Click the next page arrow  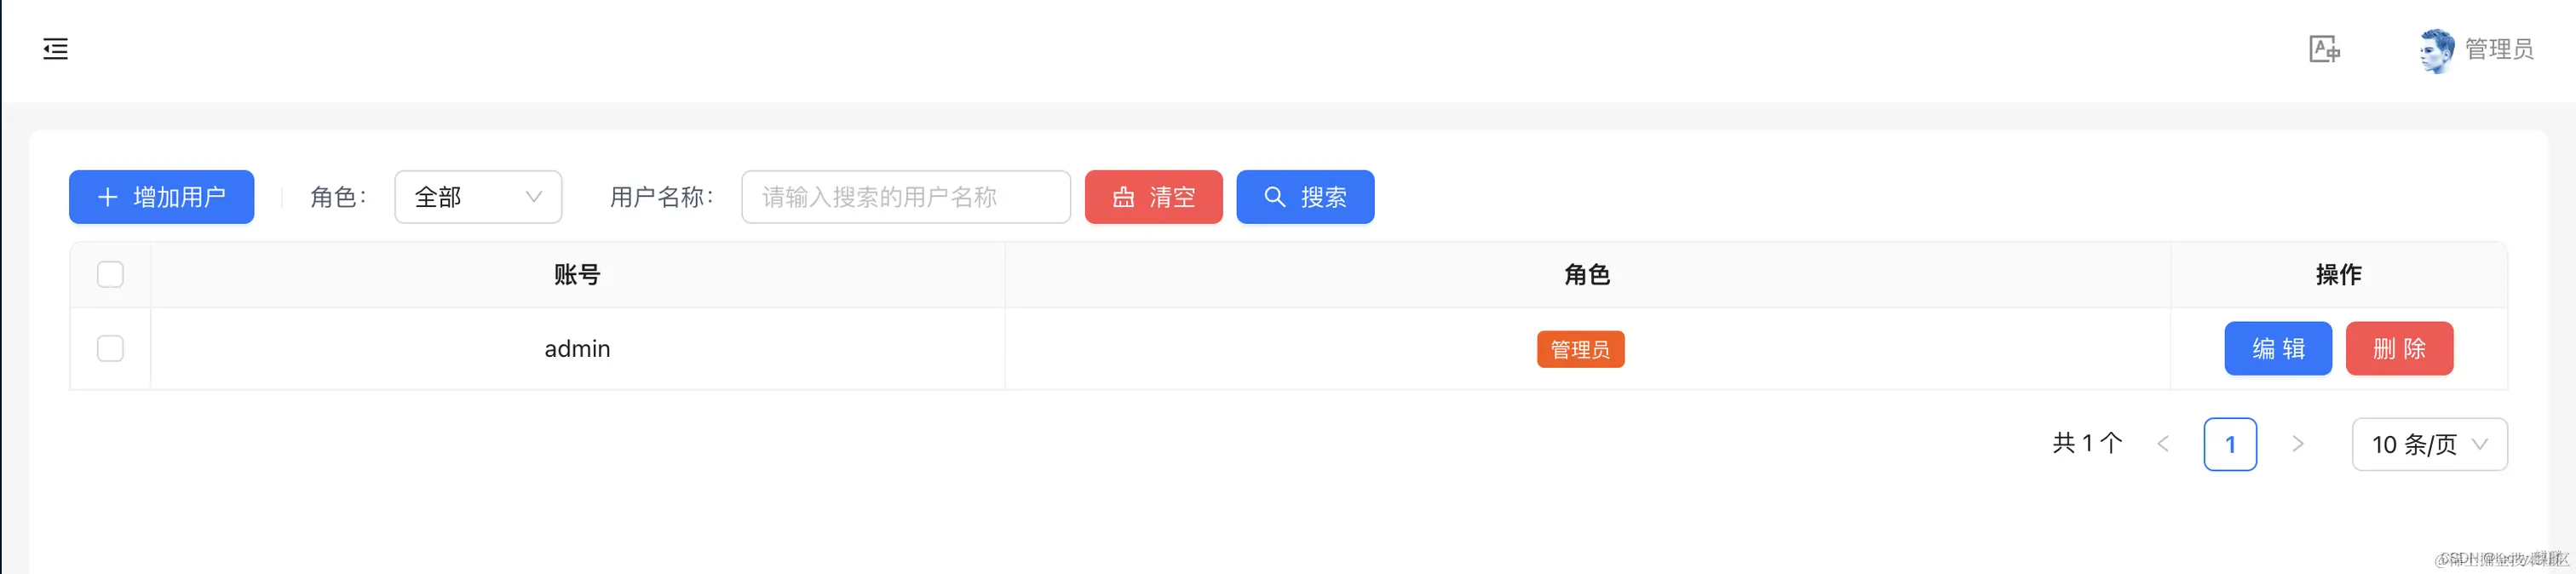(2299, 443)
